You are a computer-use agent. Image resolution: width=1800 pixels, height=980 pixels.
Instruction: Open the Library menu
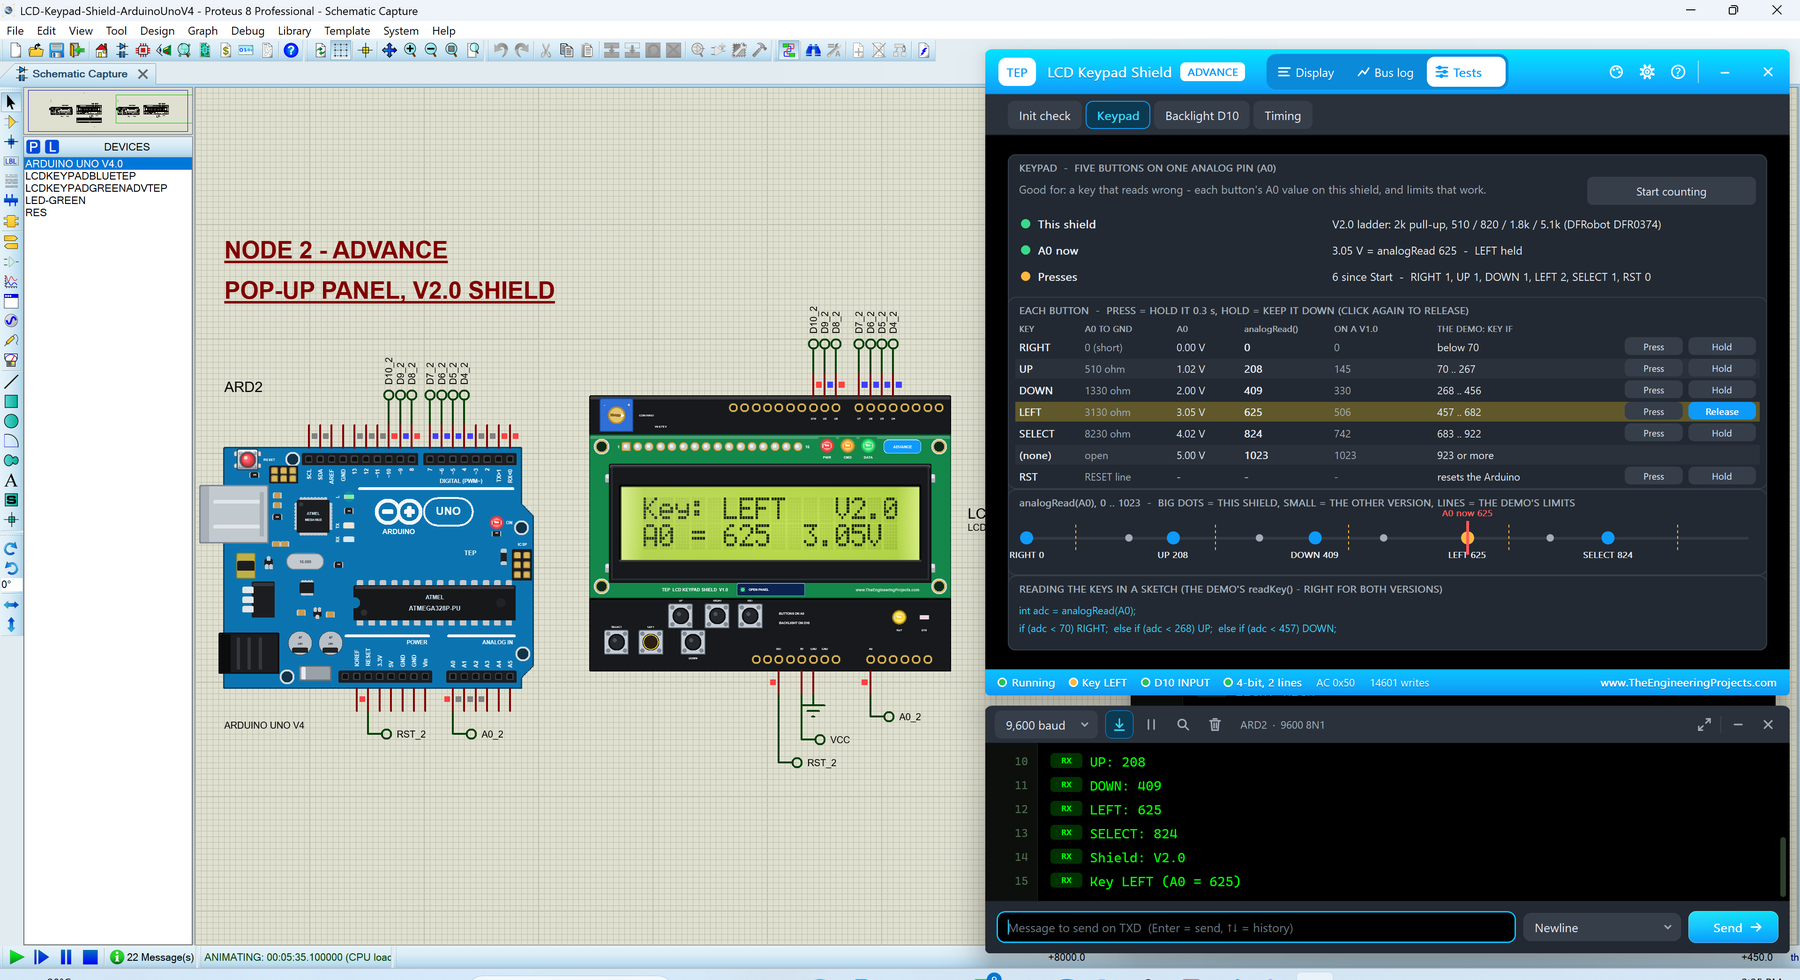(294, 31)
